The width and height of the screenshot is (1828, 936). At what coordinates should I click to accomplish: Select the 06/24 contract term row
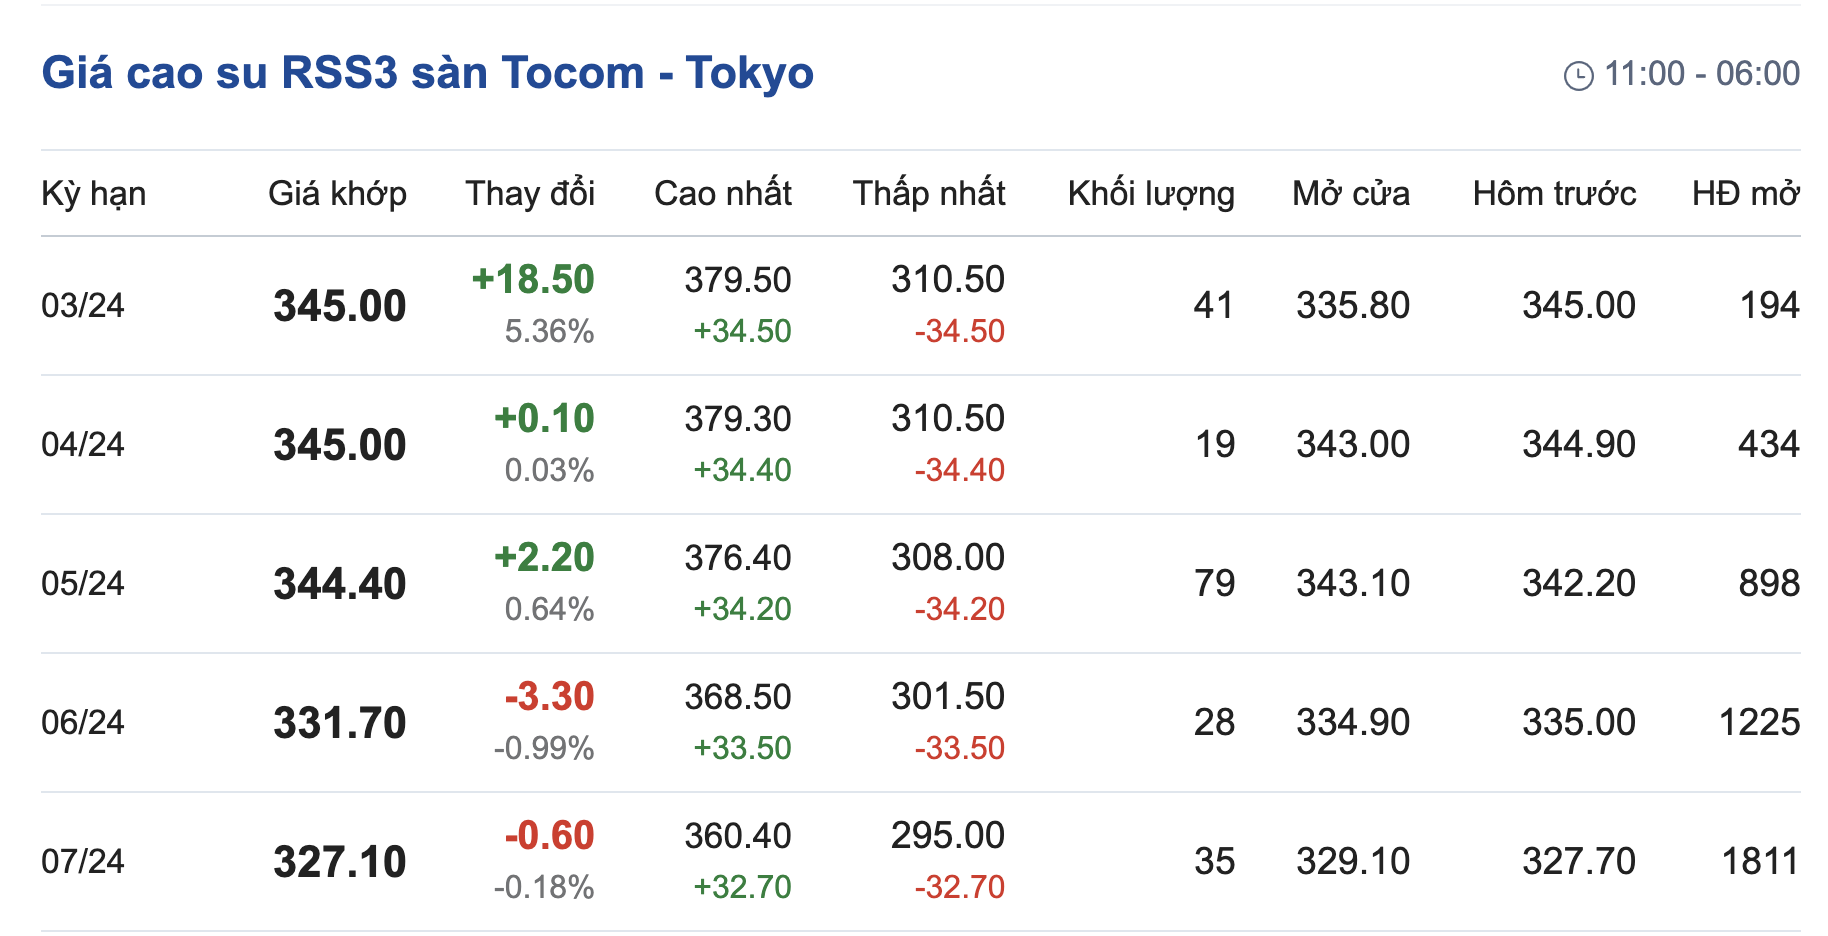83,722
